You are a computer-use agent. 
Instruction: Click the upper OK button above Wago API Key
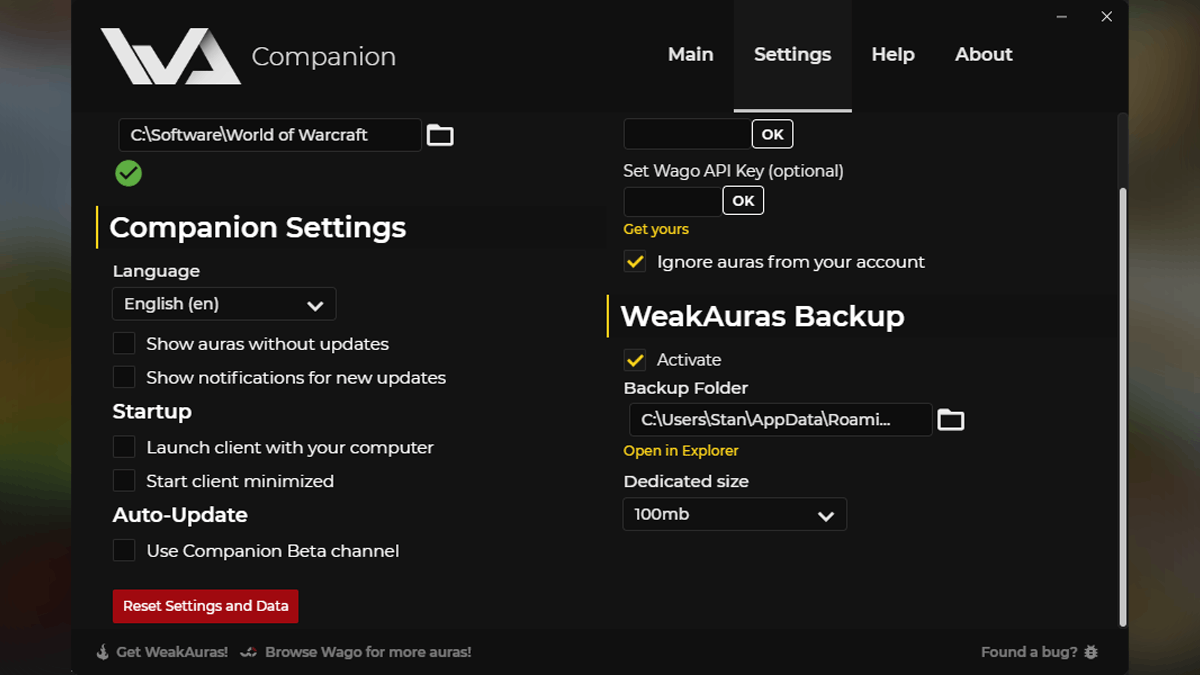click(773, 134)
